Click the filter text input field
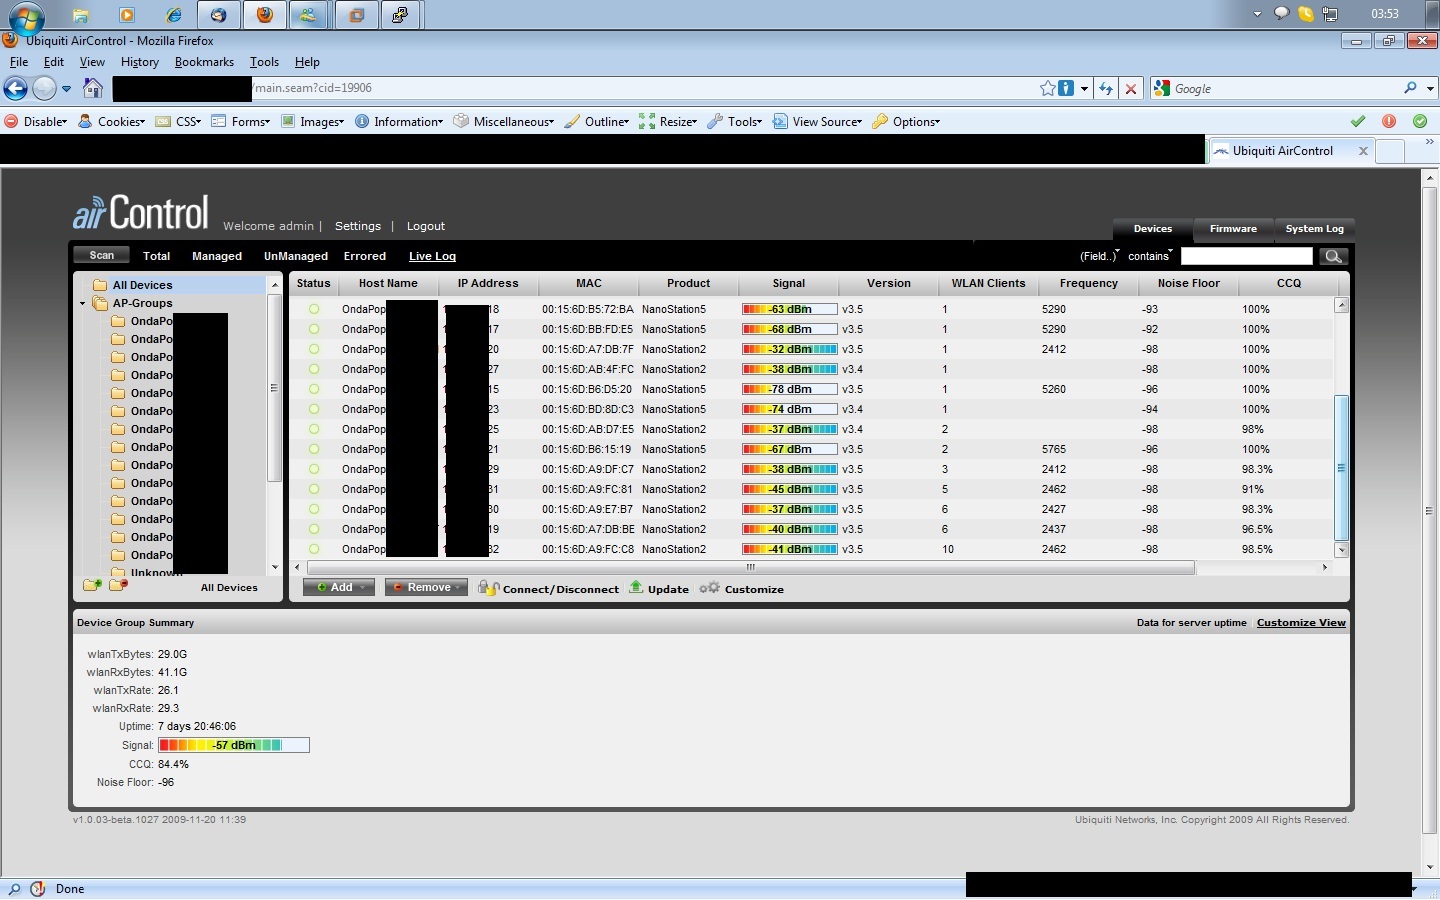Viewport: 1440px width, 900px height. tap(1246, 256)
